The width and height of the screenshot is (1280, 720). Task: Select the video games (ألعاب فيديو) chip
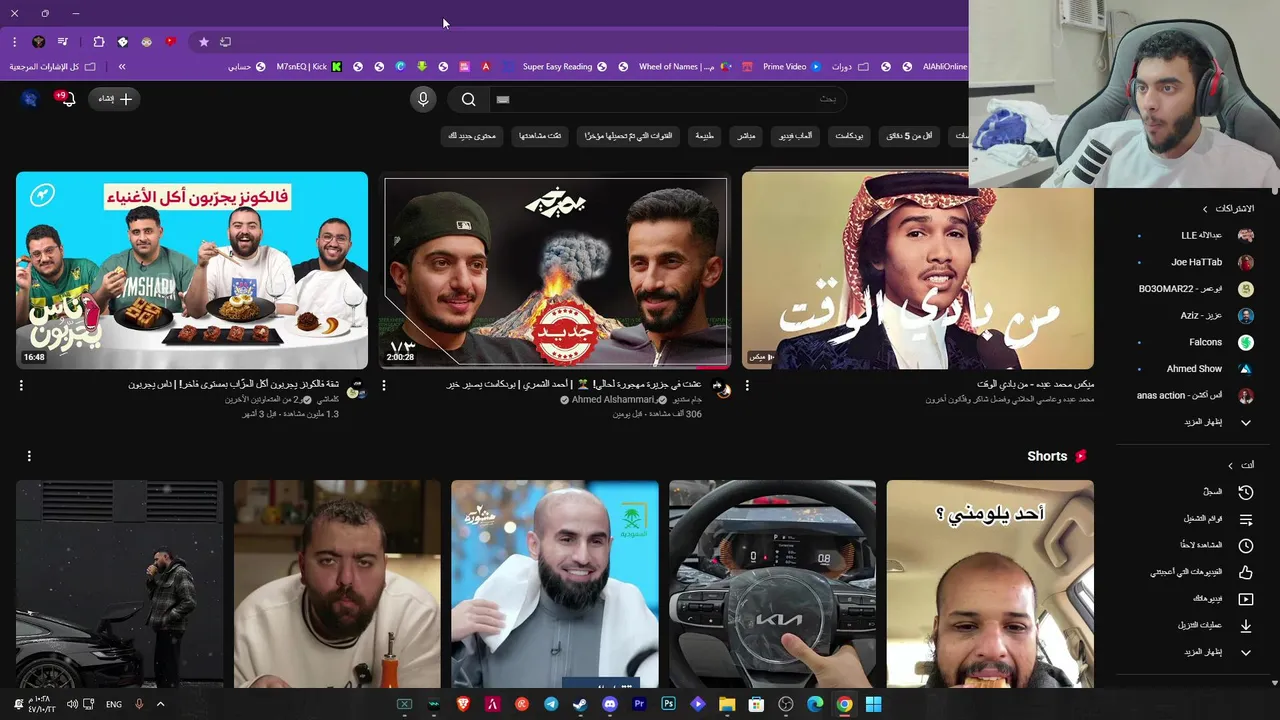[x=796, y=135]
